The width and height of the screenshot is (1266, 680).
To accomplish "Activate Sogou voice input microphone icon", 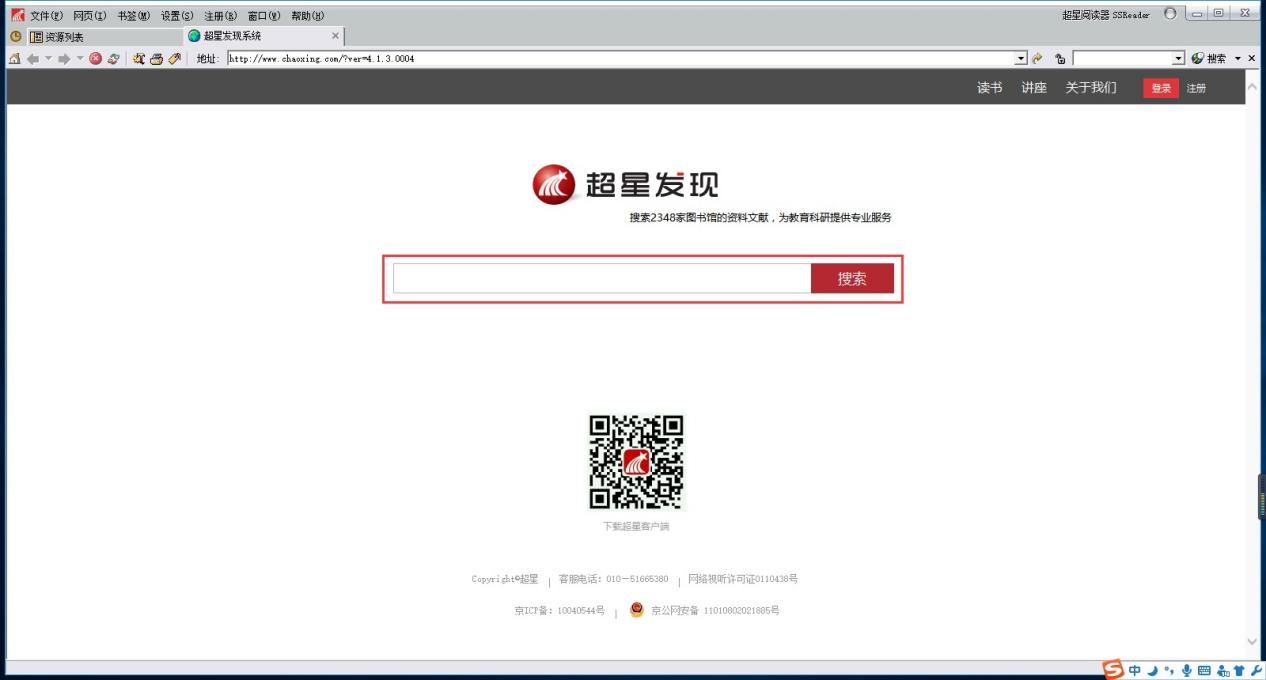I will tap(1188, 670).
